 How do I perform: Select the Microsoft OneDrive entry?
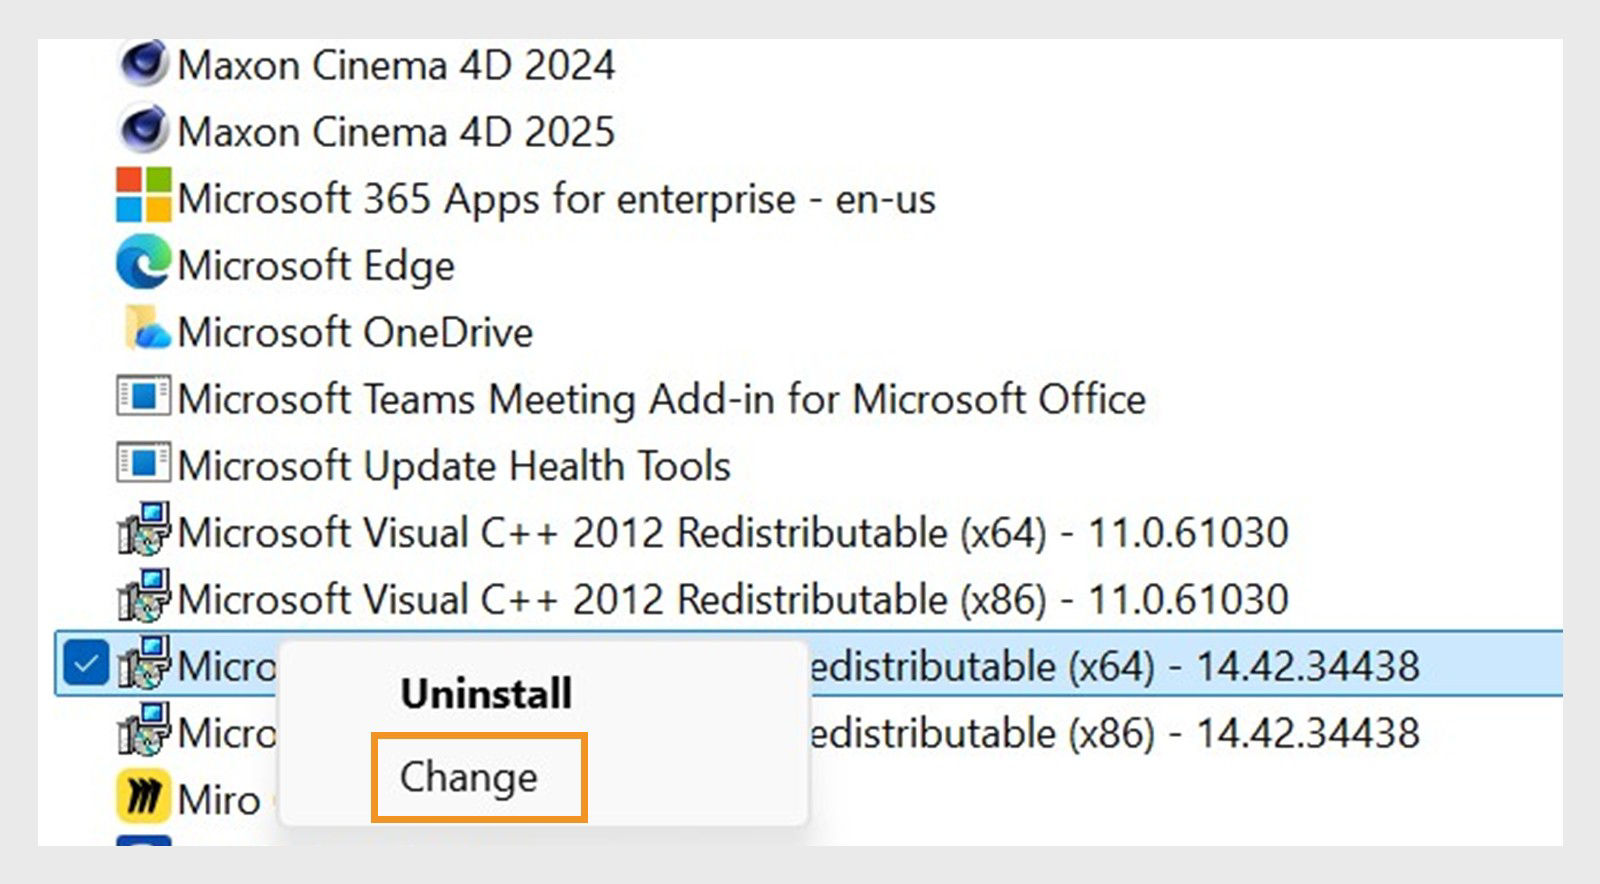pyautogui.click(x=357, y=331)
